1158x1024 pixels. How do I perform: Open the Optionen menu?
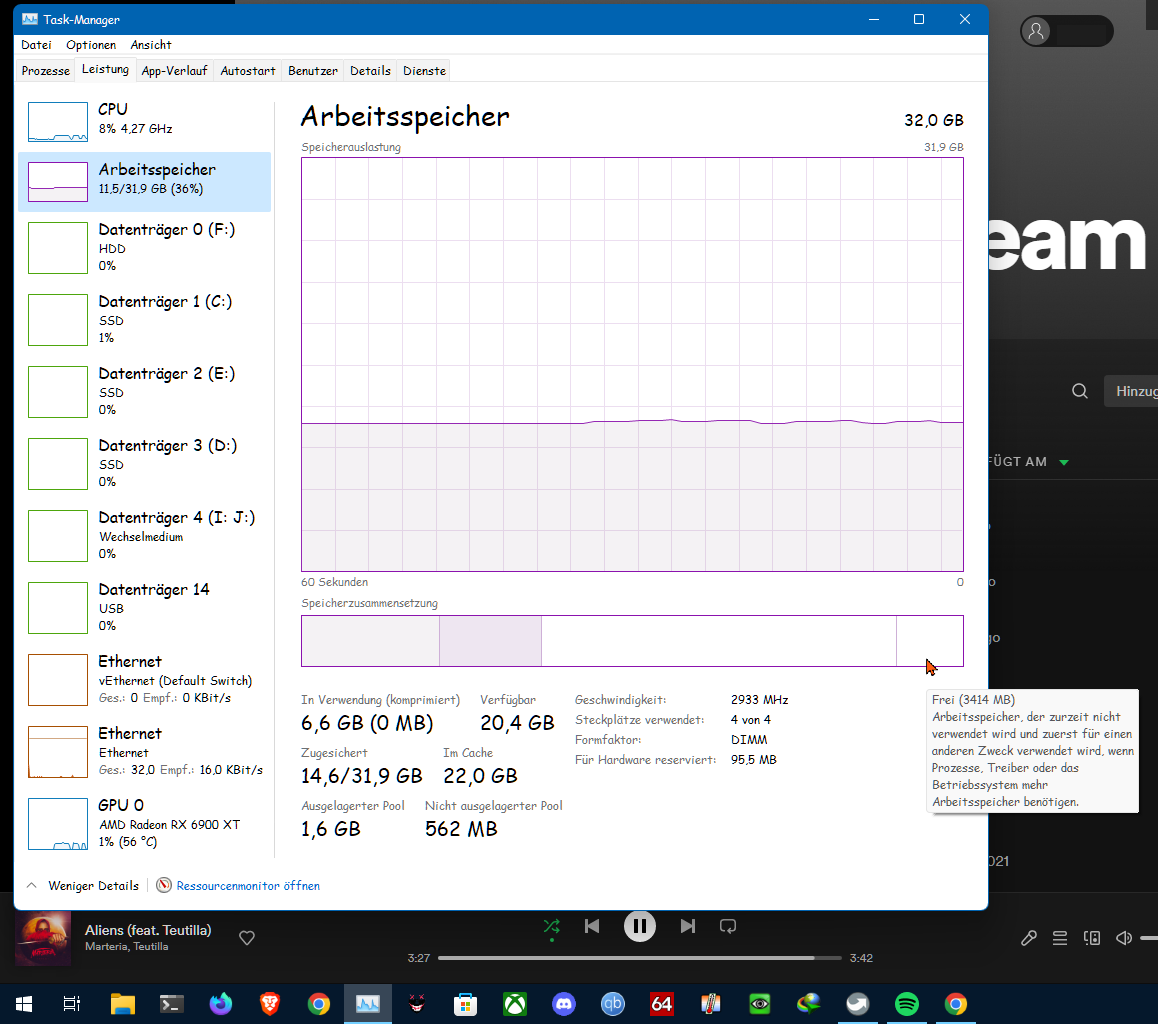pos(91,45)
